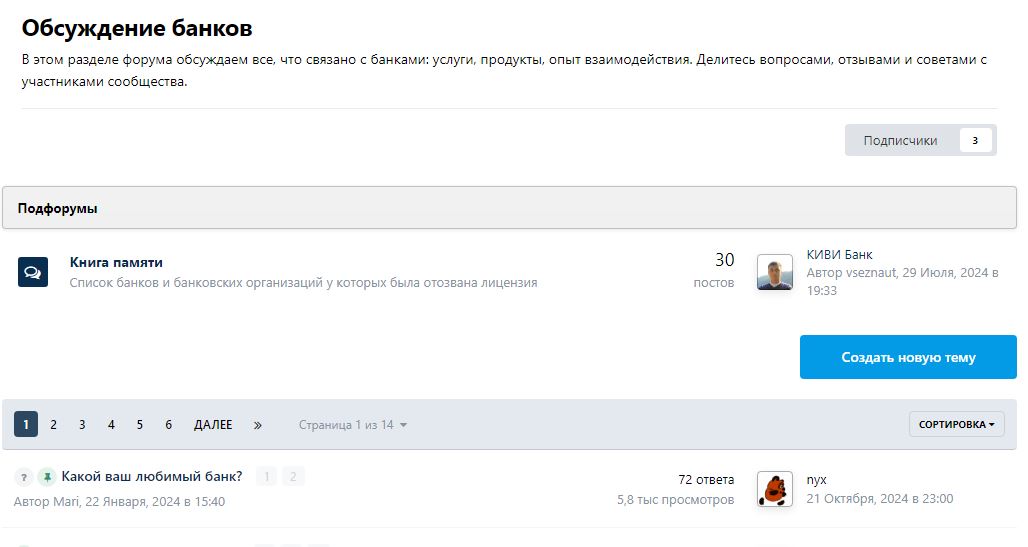This screenshot has width=1028, height=547.
Task: Click the Подписчики button
Action: [x=920, y=140]
